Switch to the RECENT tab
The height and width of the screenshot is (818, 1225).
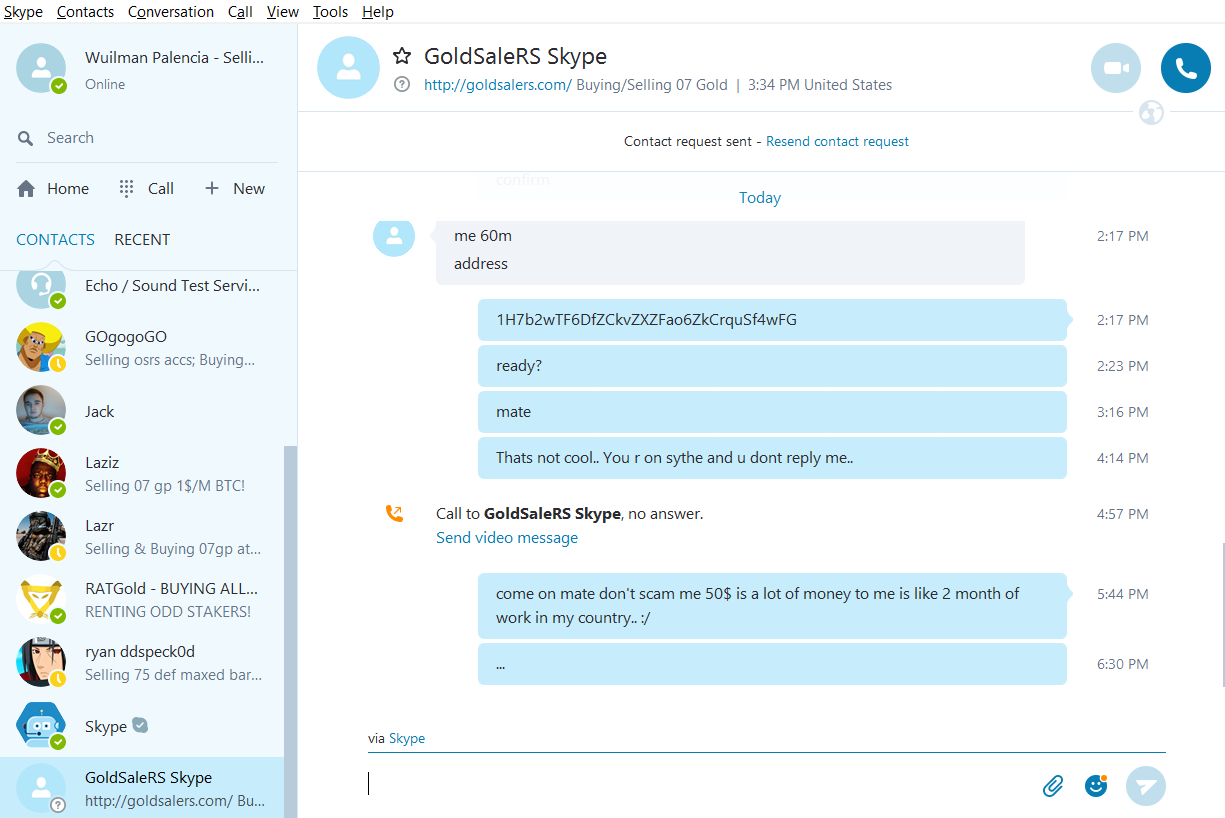[142, 240]
